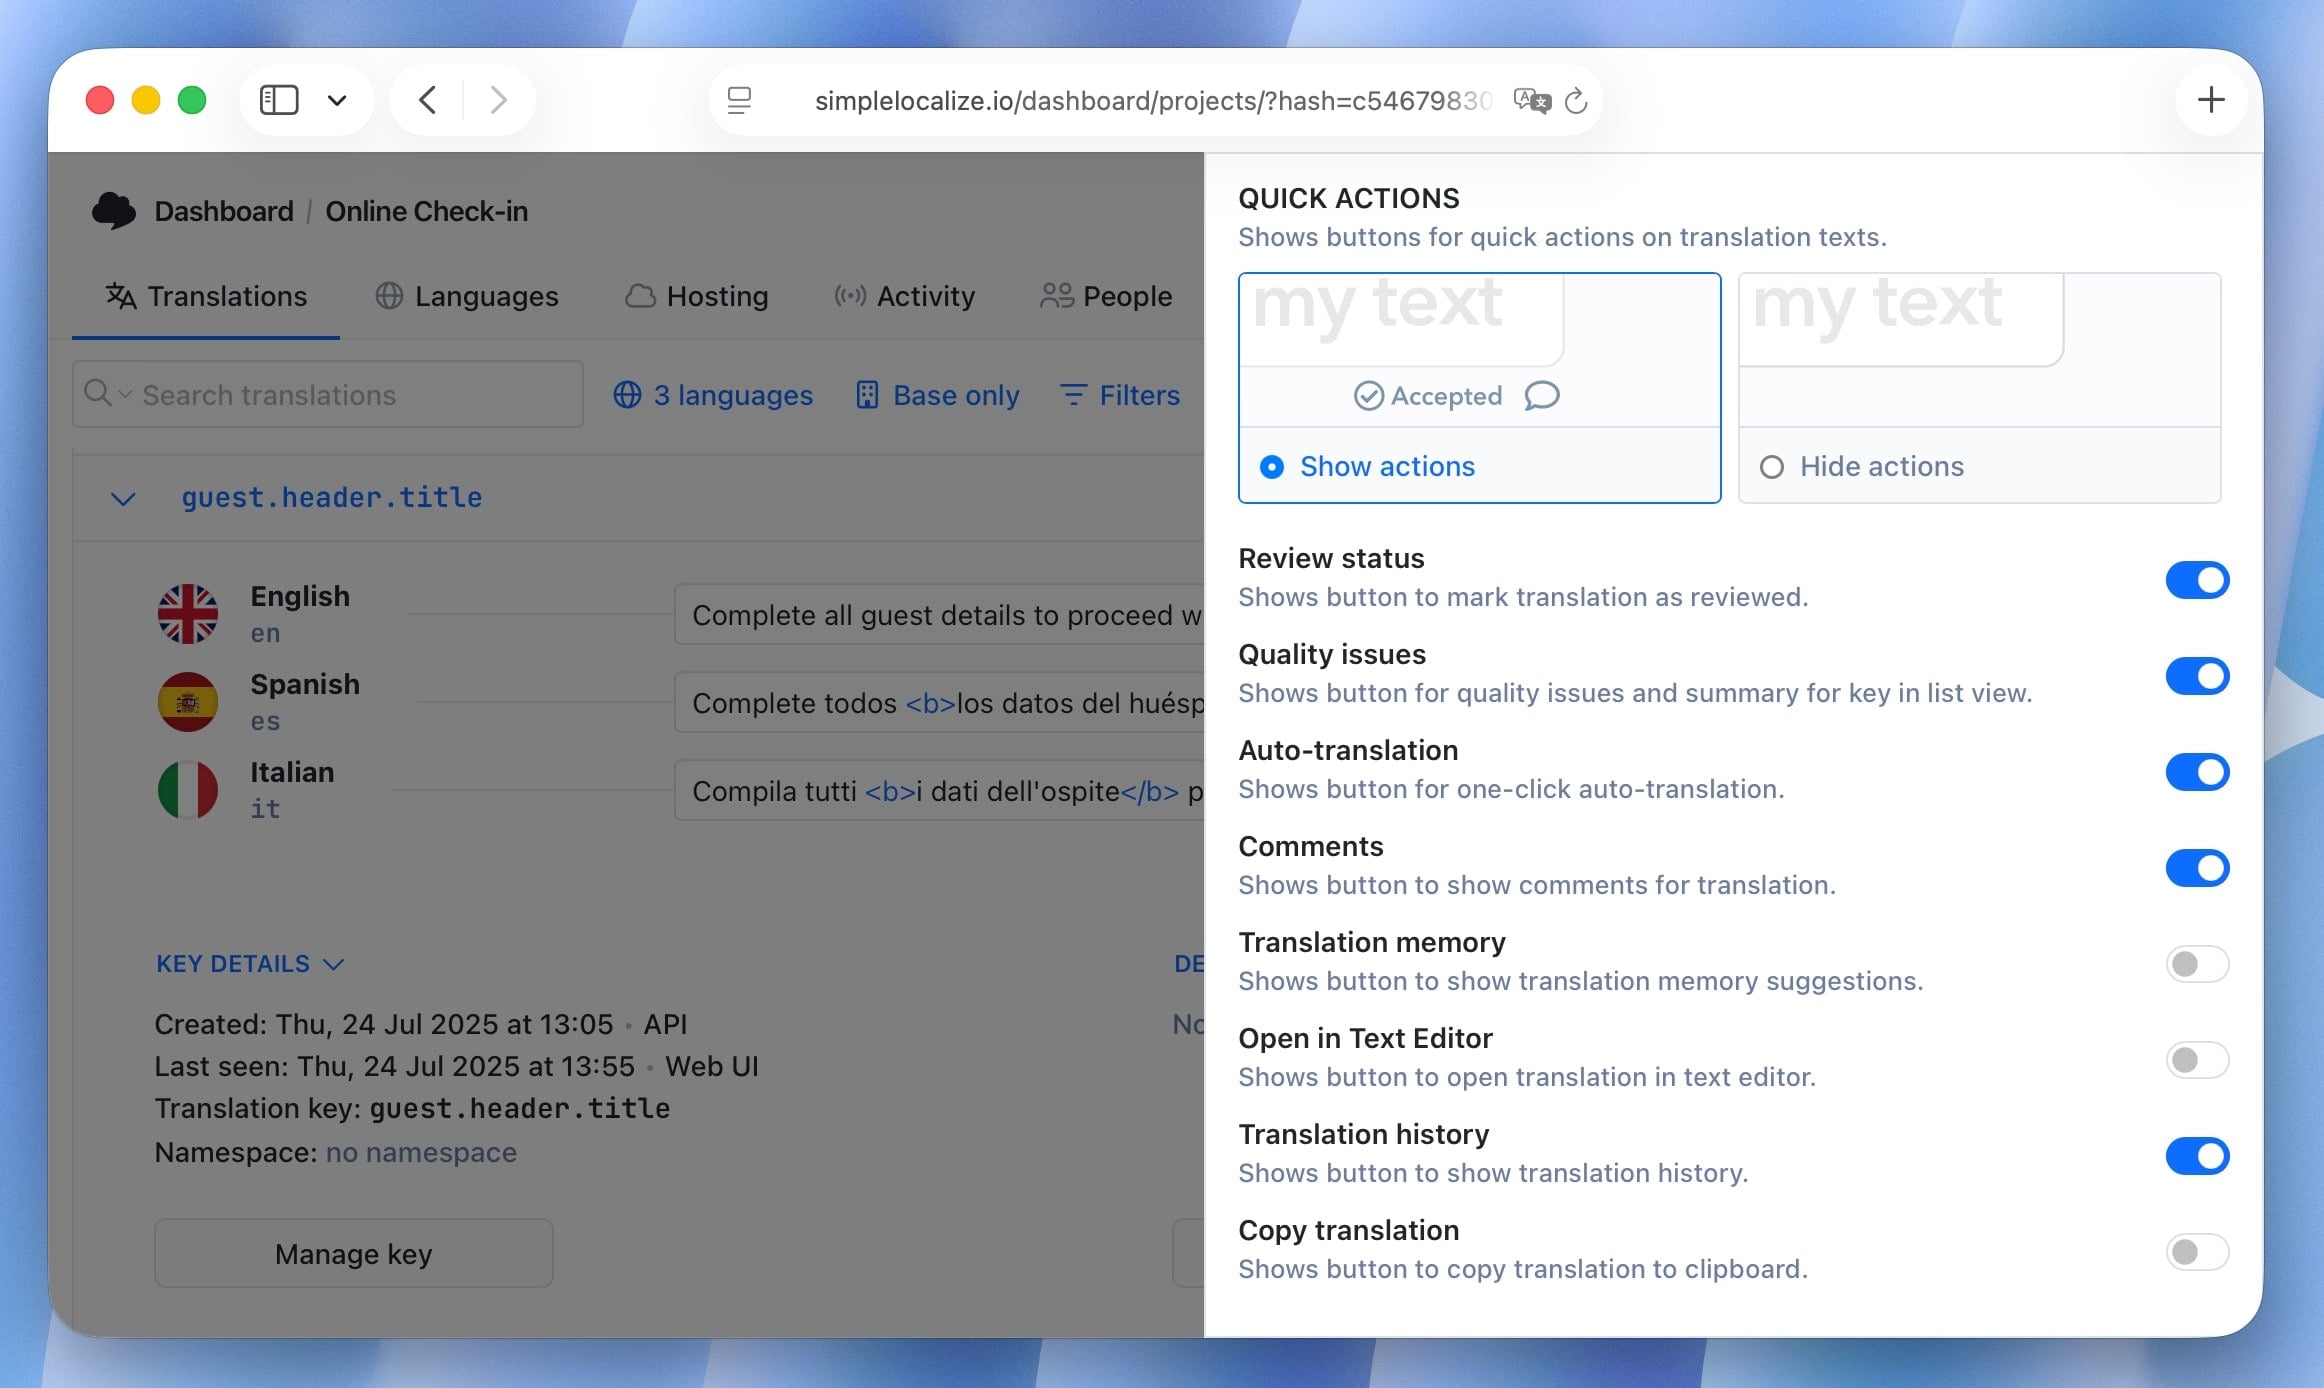Collapse the guest.header.title key chevron
This screenshot has height=1388, width=2324.
[123, 498]
